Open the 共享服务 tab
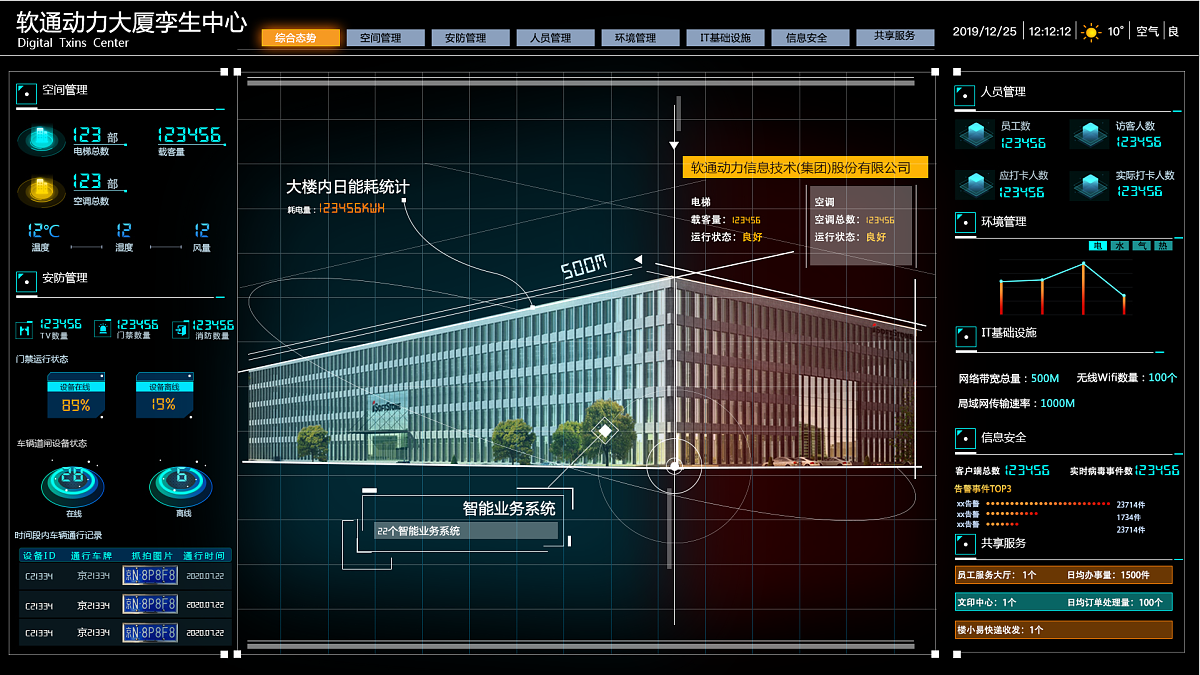 pyautogui.click(x=895, y=37)
